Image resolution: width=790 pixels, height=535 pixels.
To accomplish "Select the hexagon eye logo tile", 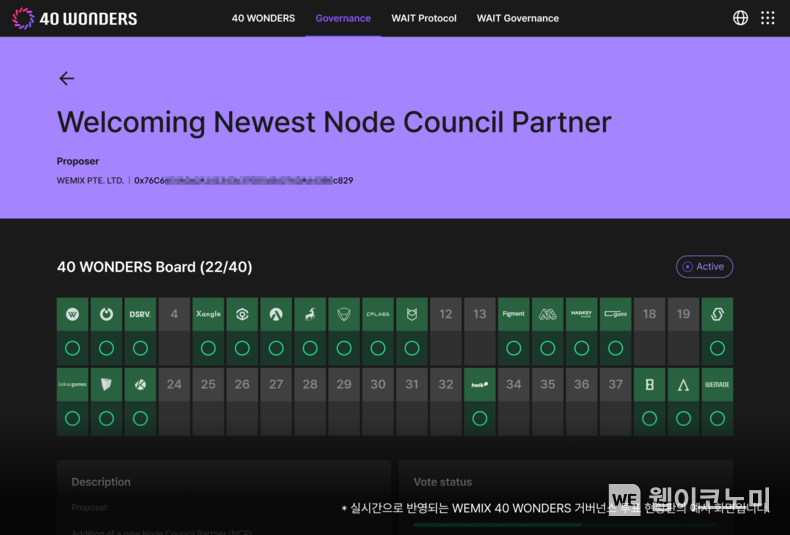I will (242, 314).
